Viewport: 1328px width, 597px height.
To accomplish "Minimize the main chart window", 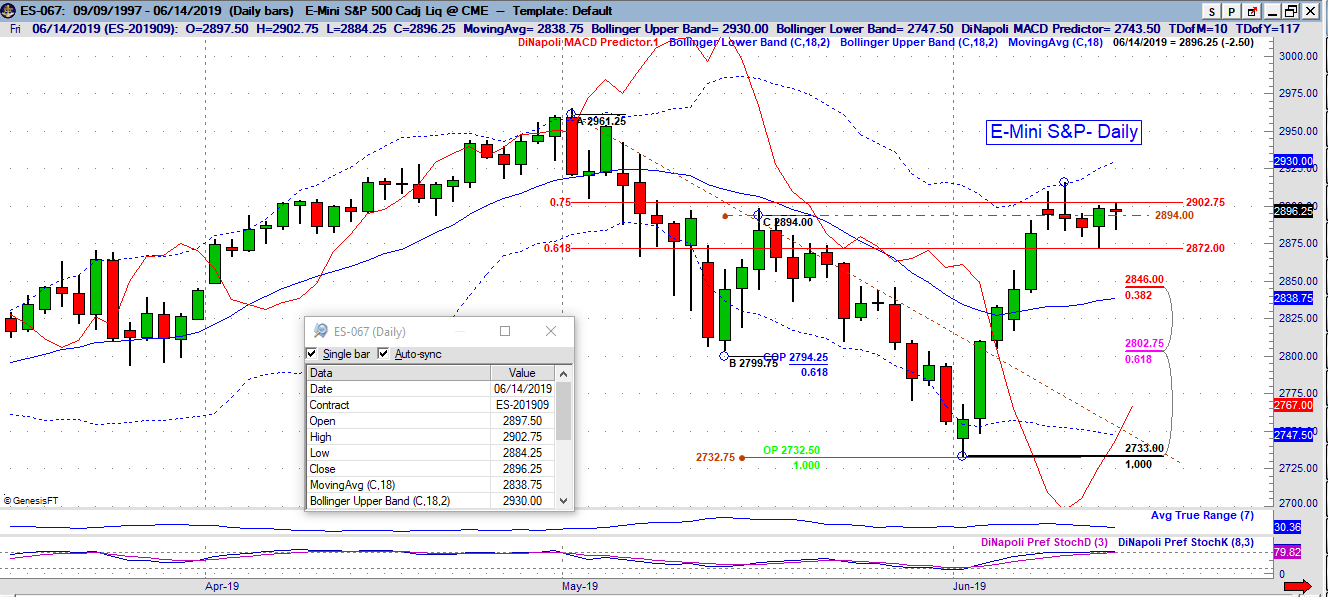I will [1273, 10].
